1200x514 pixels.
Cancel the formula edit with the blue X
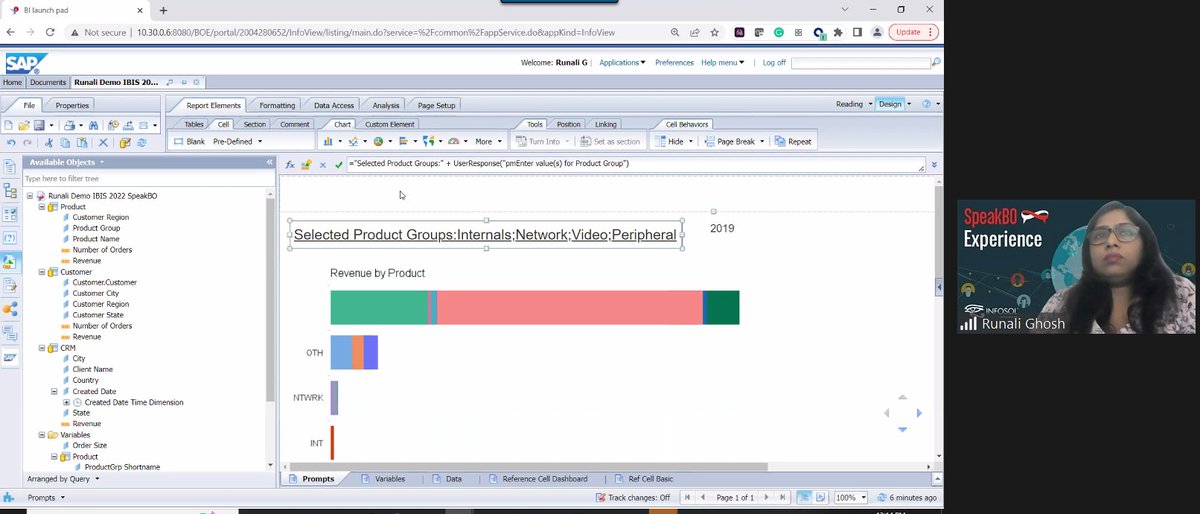(322, 164)
